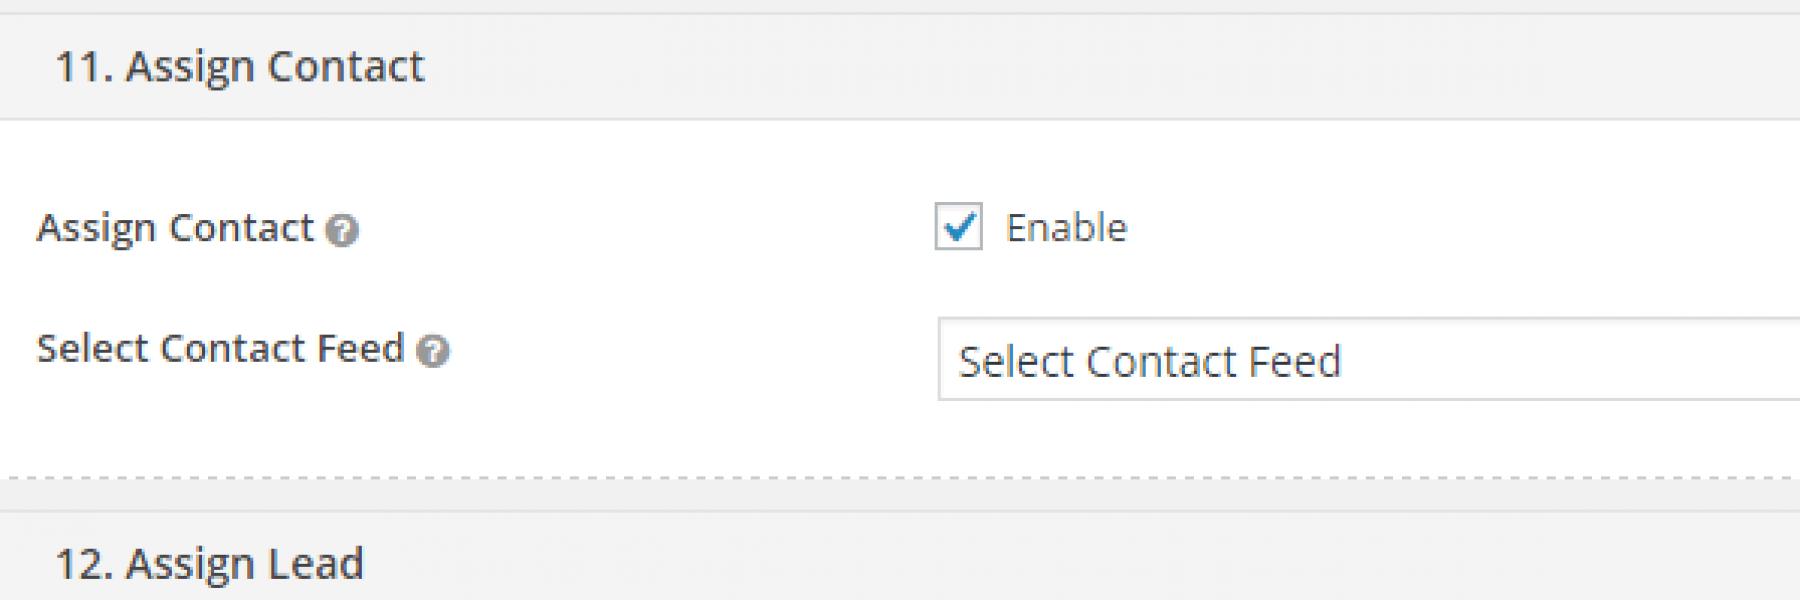
Task: Click the Enable label text
Action: 1067,227
